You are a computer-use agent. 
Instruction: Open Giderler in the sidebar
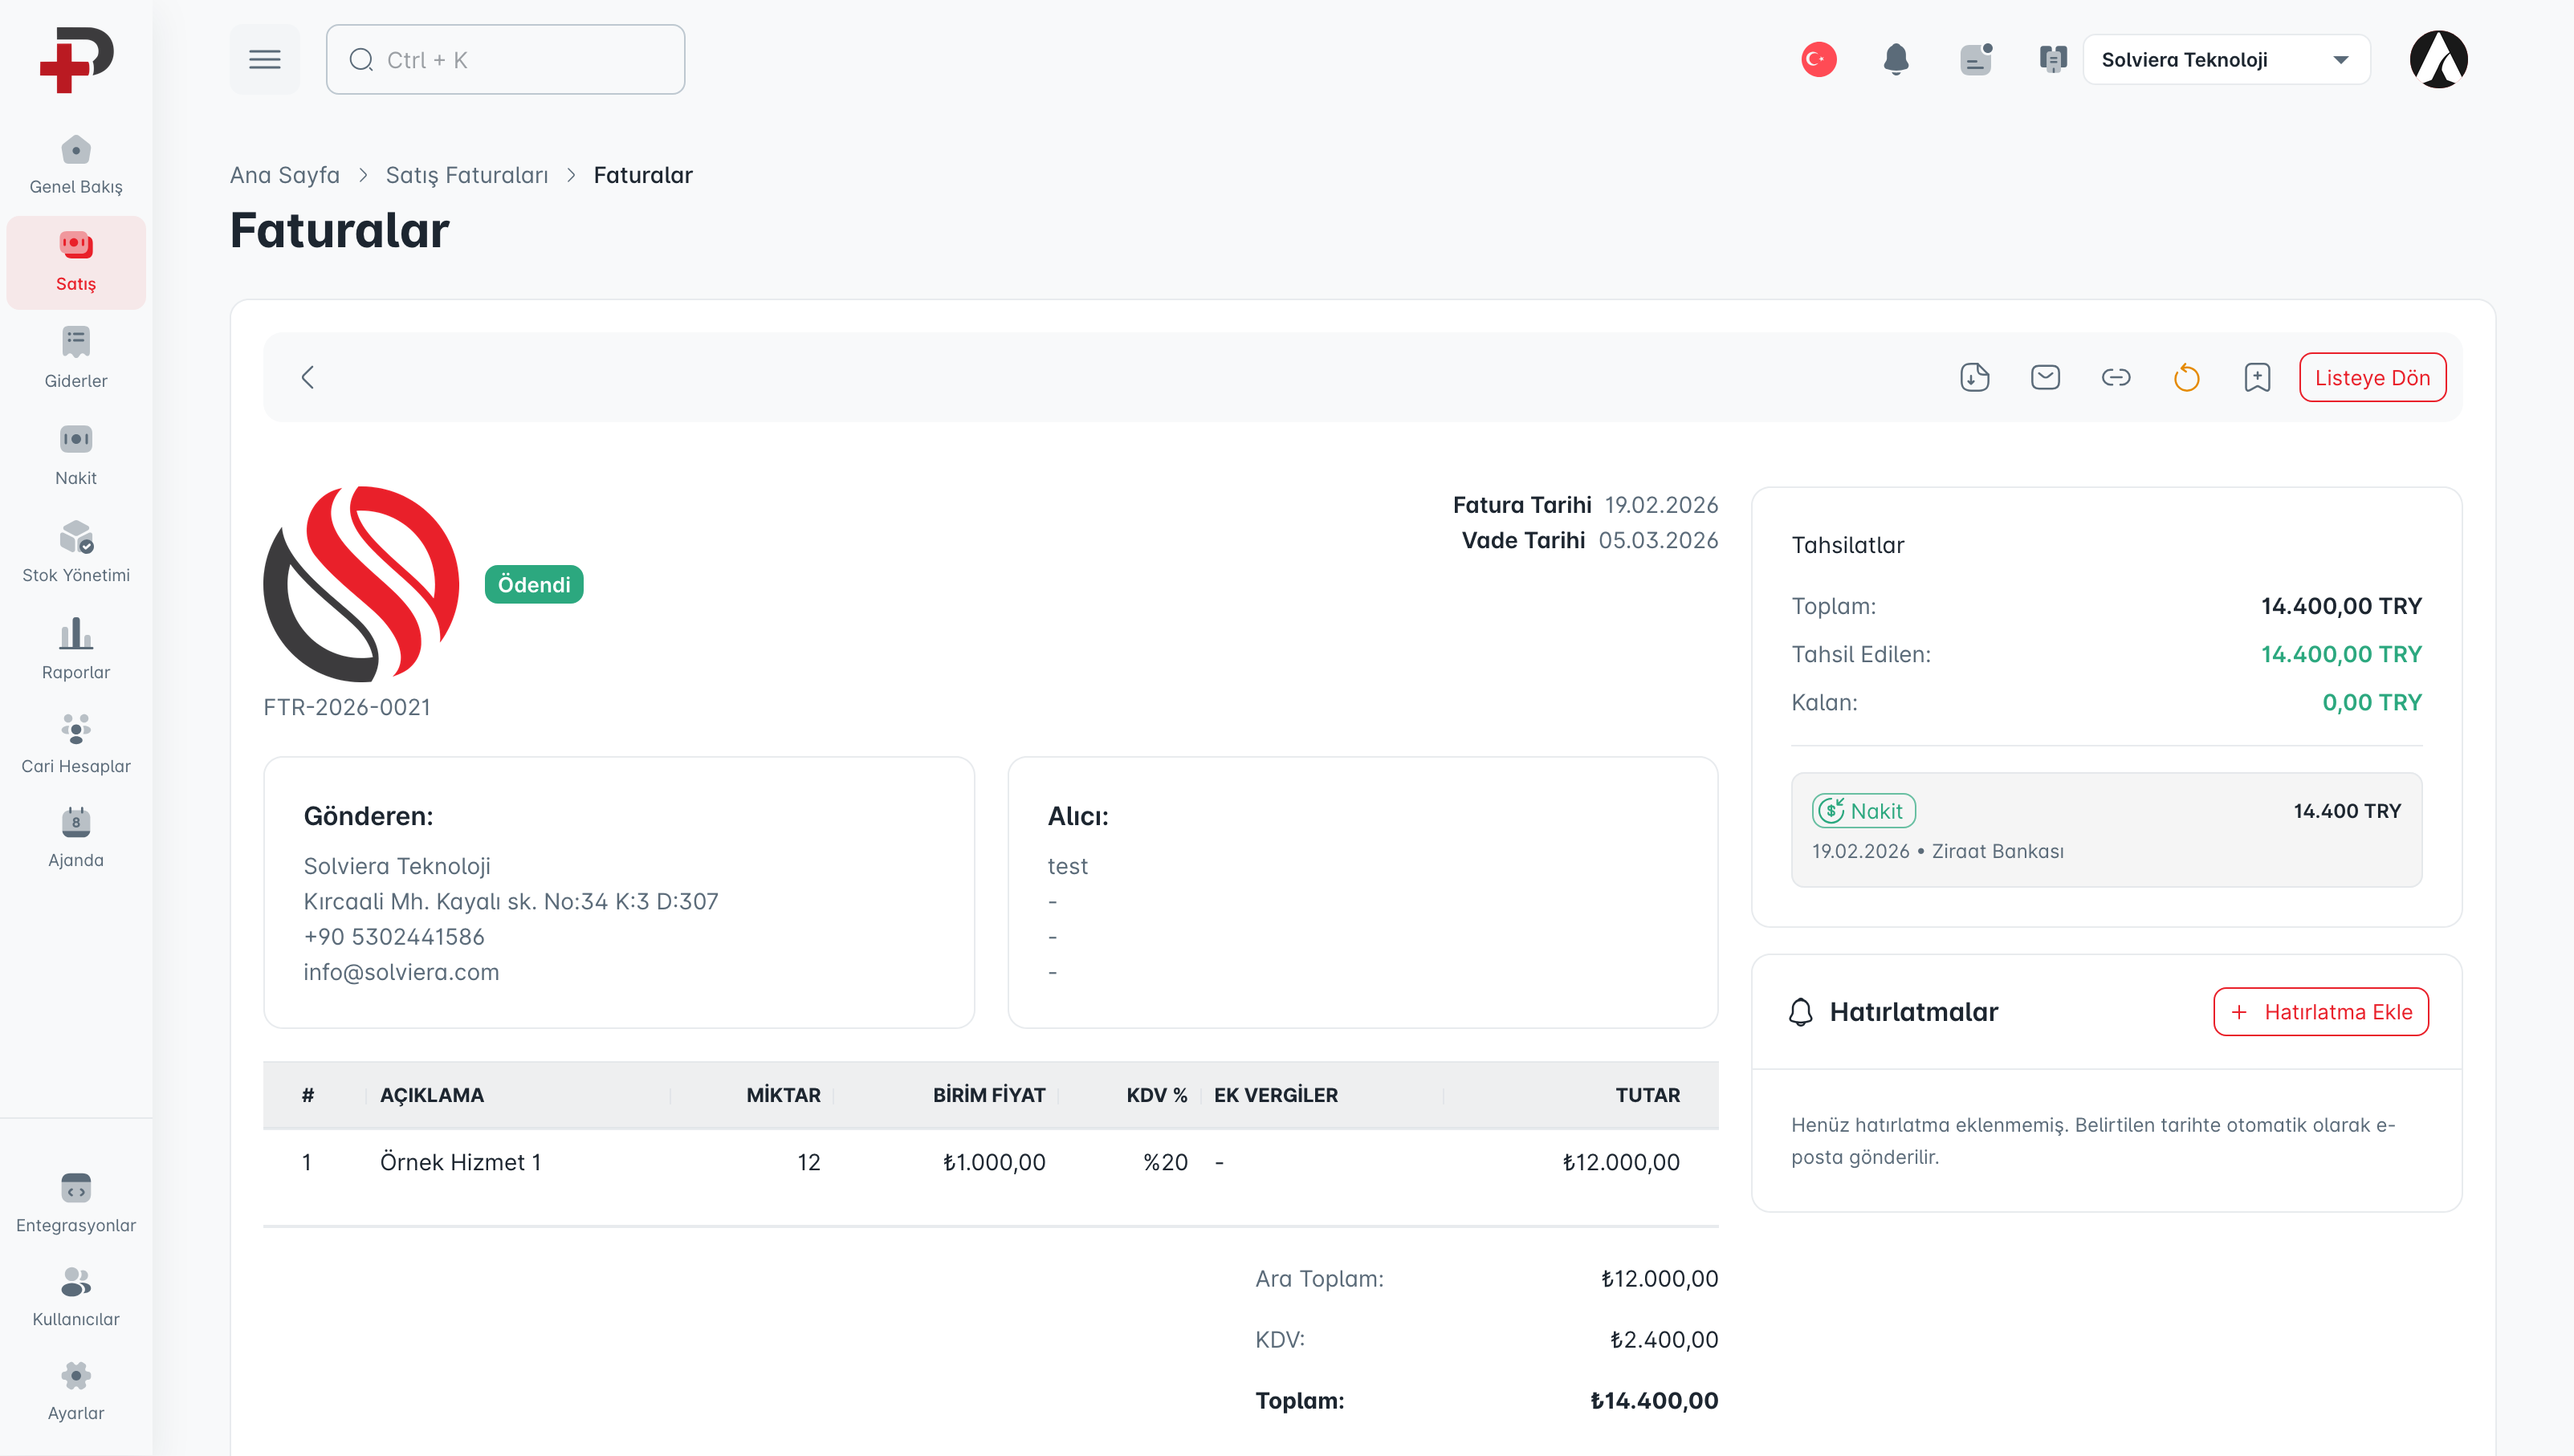[x=76, y=357]
